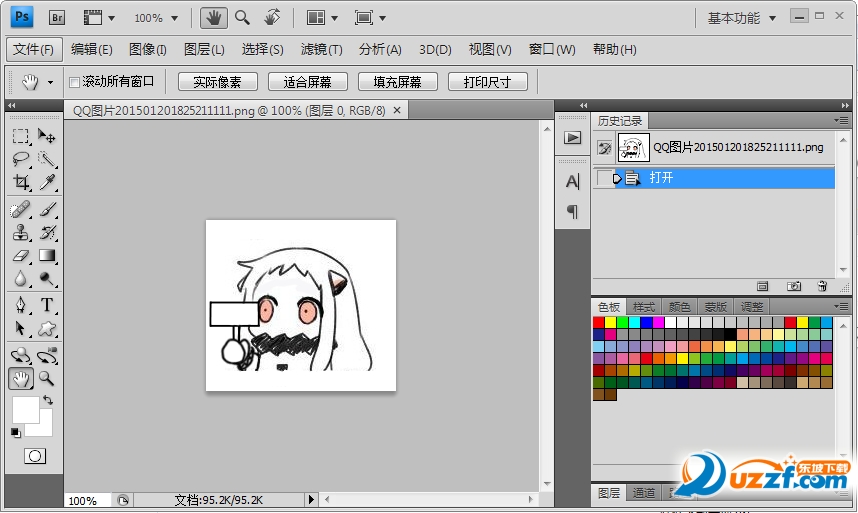
Task: Select the Lasso tool
Action: (x=21, y=159)
